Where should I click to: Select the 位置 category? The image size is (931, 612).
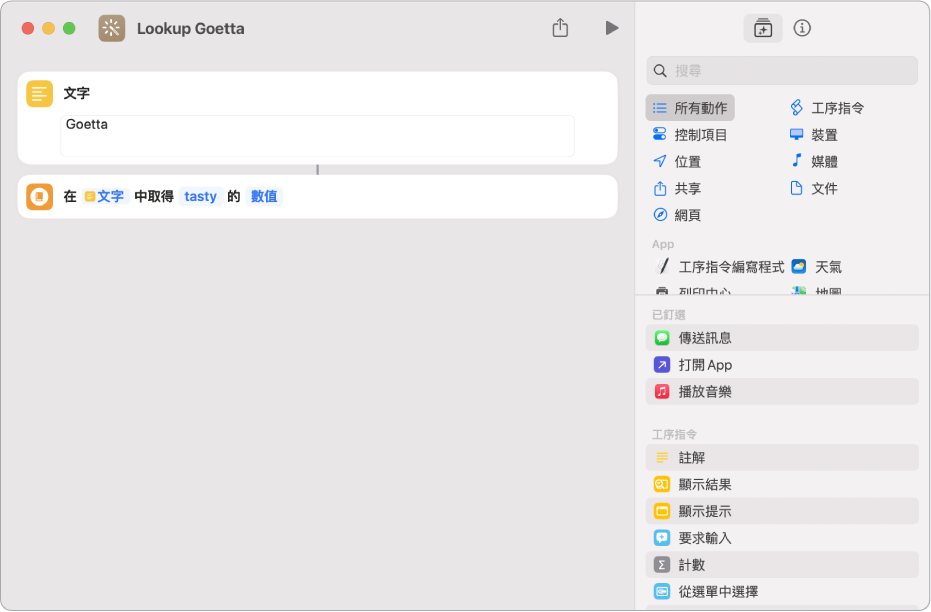pos(677,161)
